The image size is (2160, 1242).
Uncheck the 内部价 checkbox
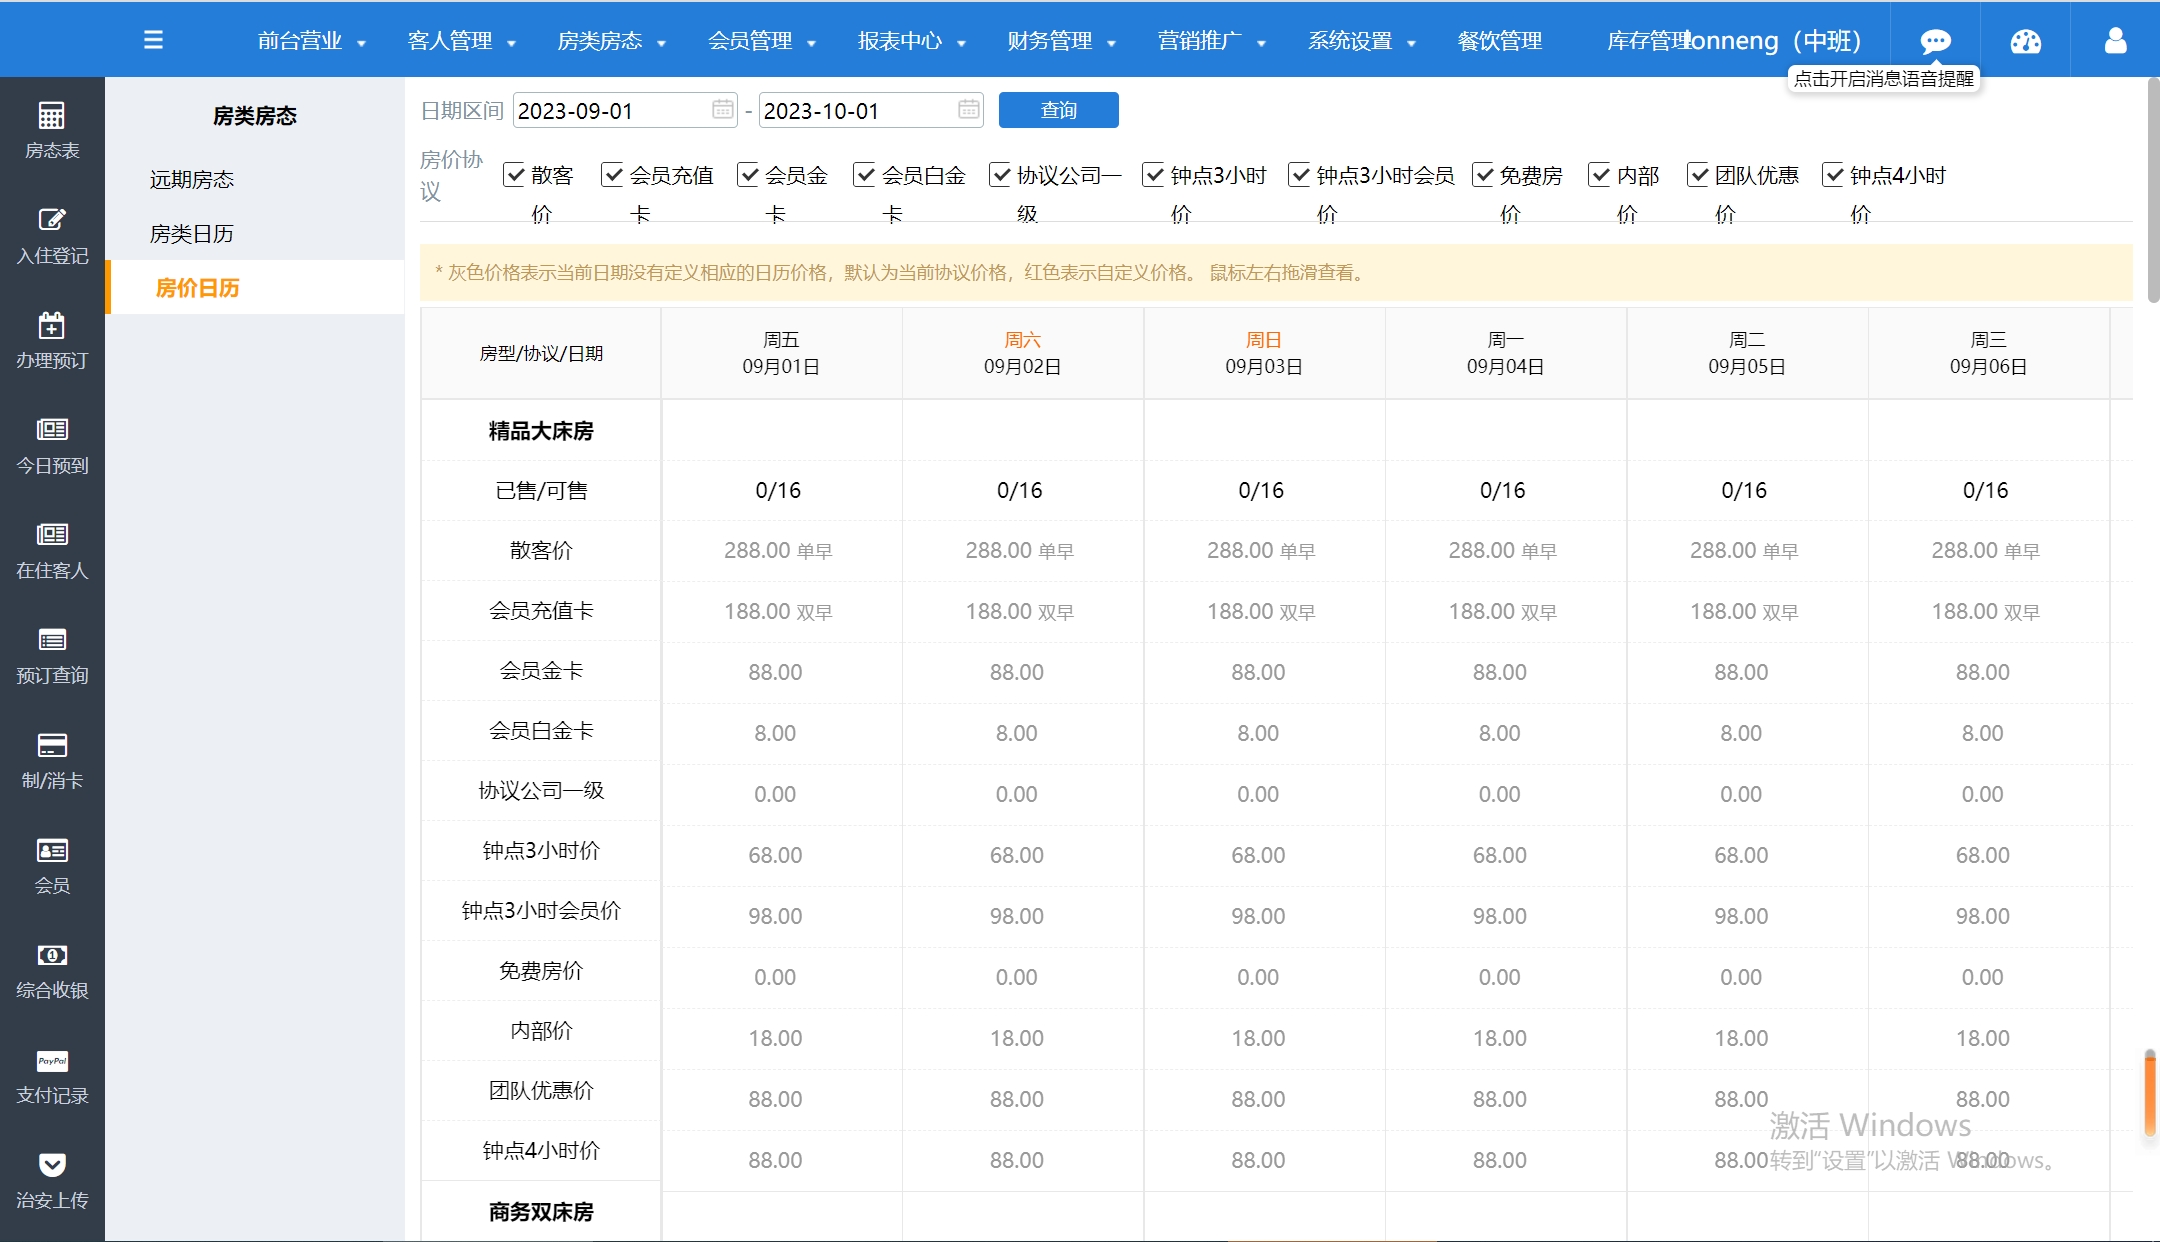click(x=1600, y=175)
